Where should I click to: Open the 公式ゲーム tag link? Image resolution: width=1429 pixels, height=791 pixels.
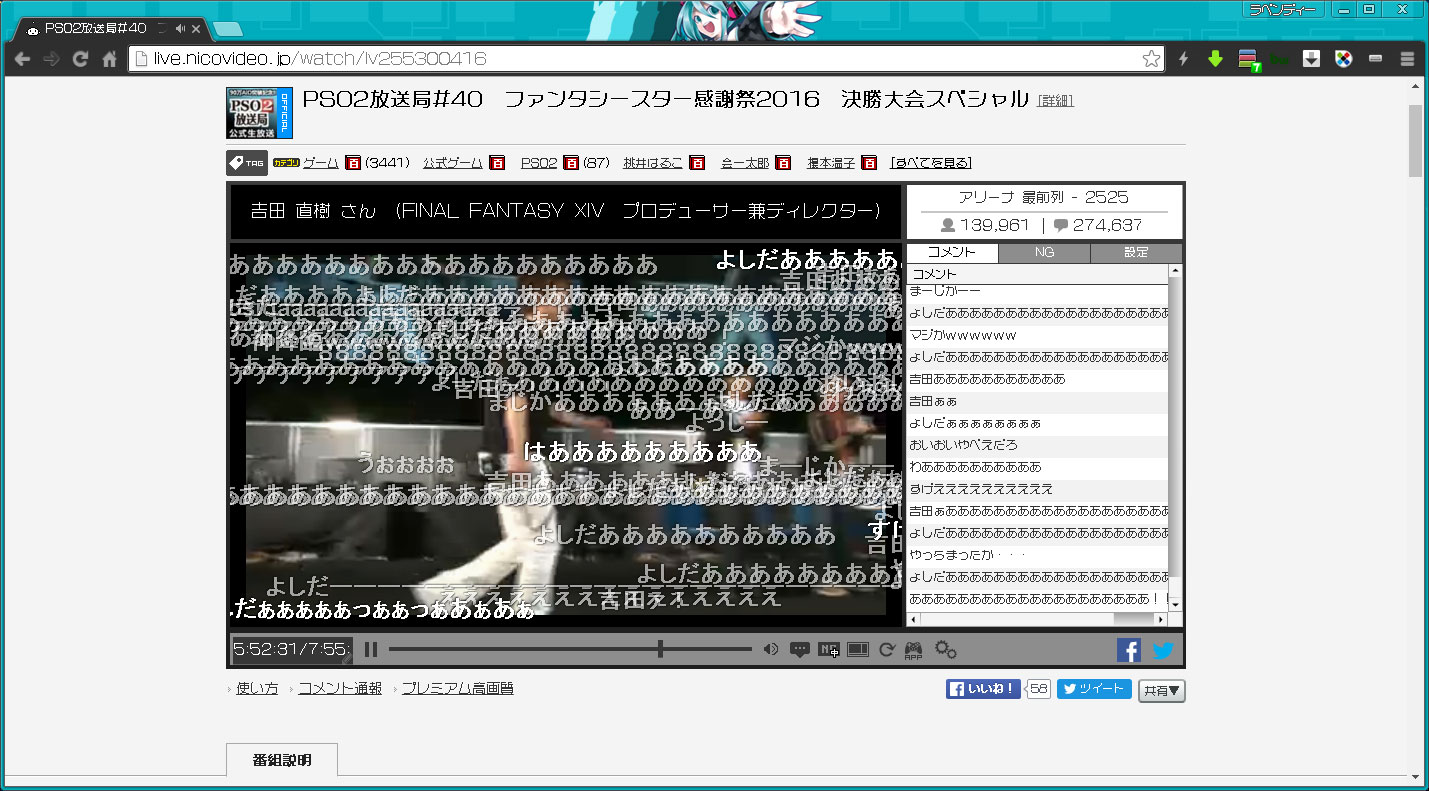coord(452,163)
